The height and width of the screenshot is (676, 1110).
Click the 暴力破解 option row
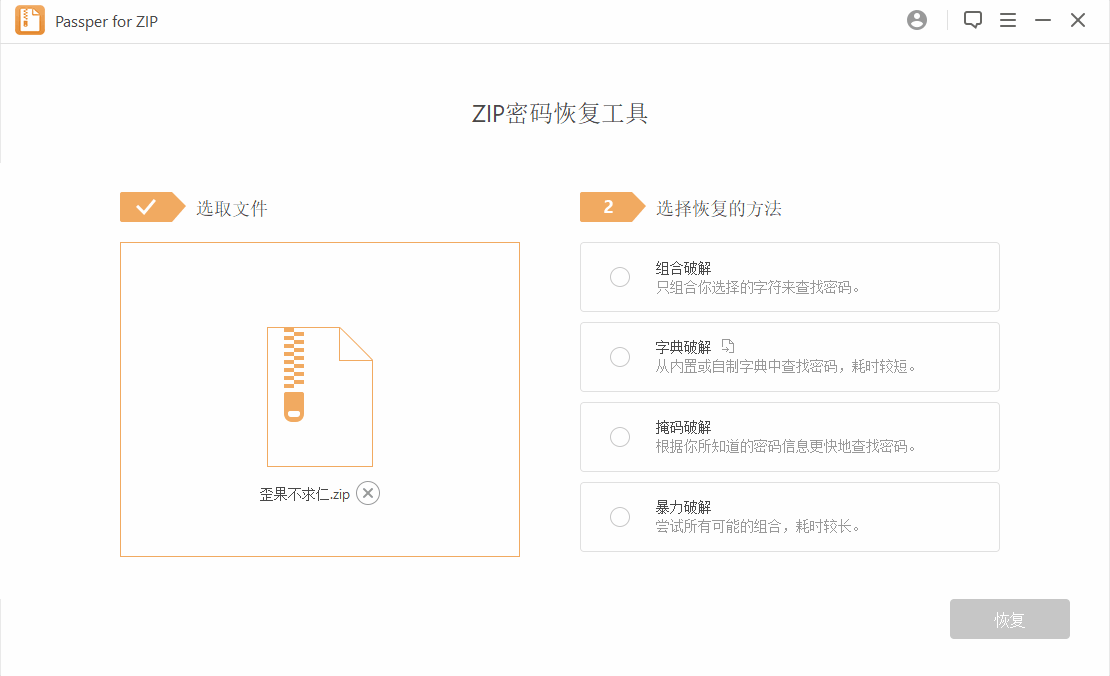(x=790, y=517)
